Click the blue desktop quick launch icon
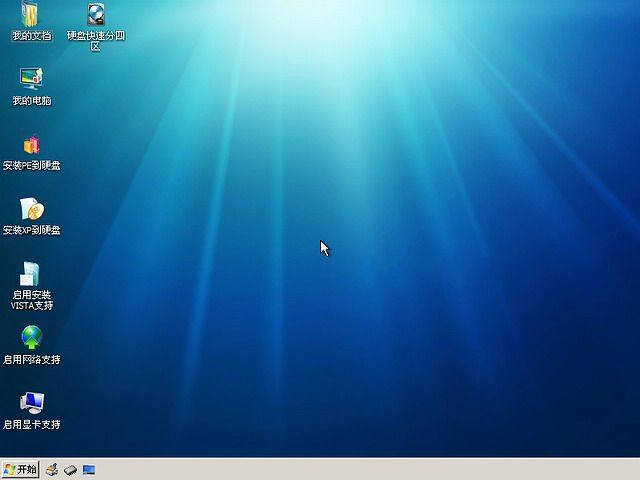 coord(89,469)
